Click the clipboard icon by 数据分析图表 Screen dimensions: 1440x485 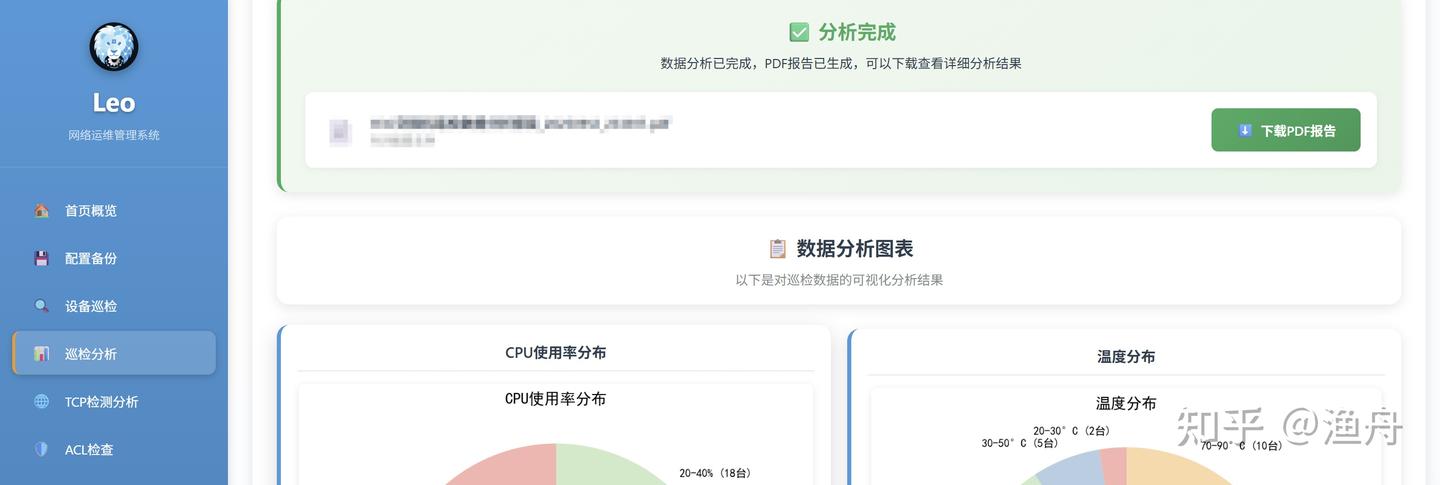(x=777, y=248)
